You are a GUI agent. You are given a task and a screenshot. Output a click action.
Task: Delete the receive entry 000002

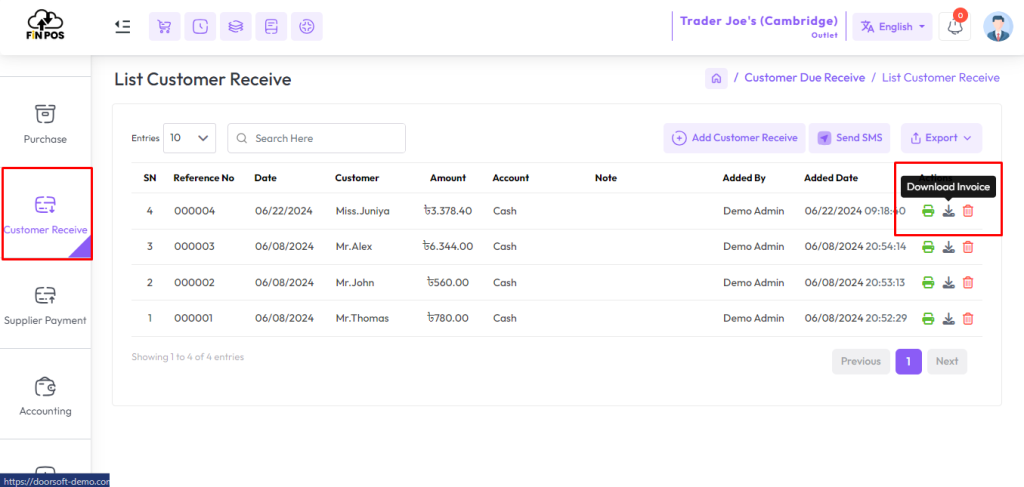[x=968, y=283]
